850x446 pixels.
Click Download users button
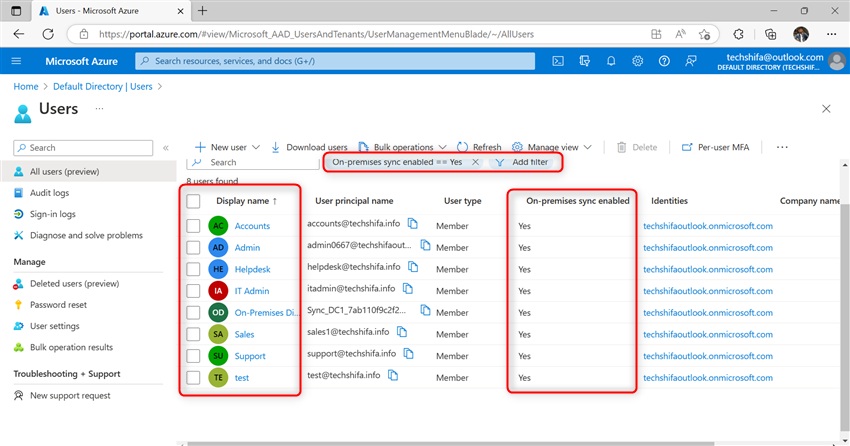309,147
